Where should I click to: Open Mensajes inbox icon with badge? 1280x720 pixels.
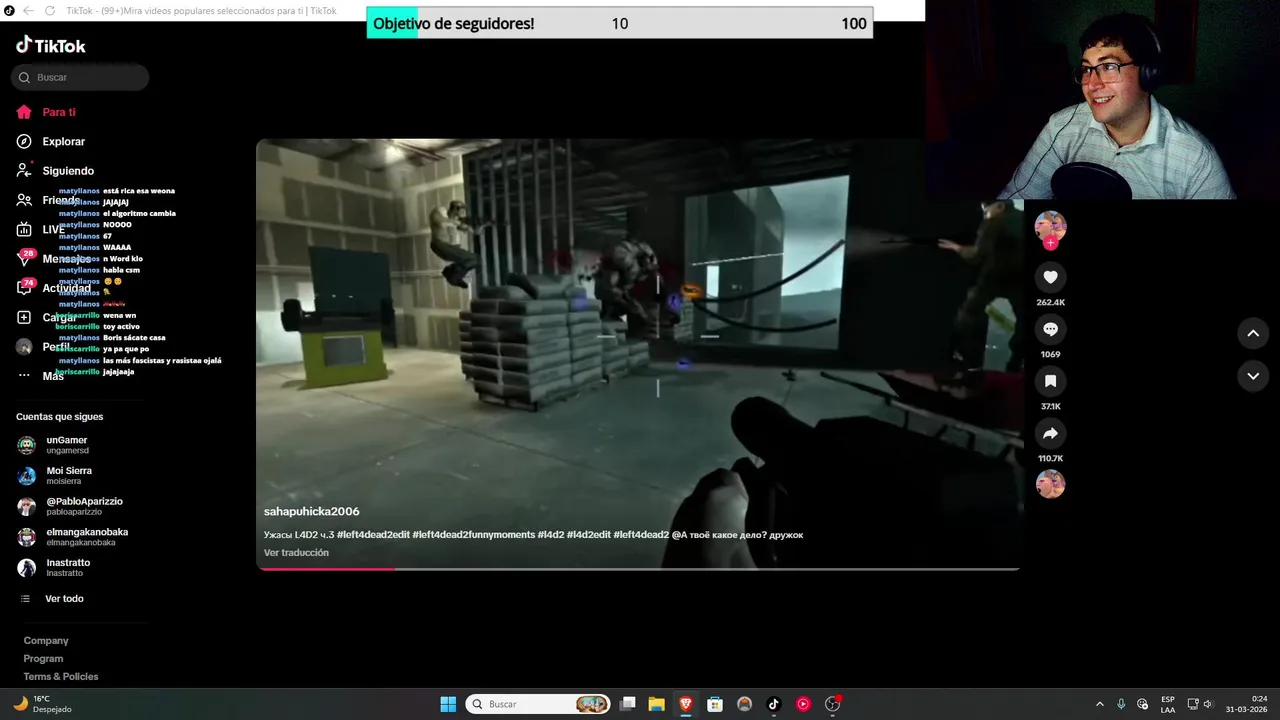[25, 258]
